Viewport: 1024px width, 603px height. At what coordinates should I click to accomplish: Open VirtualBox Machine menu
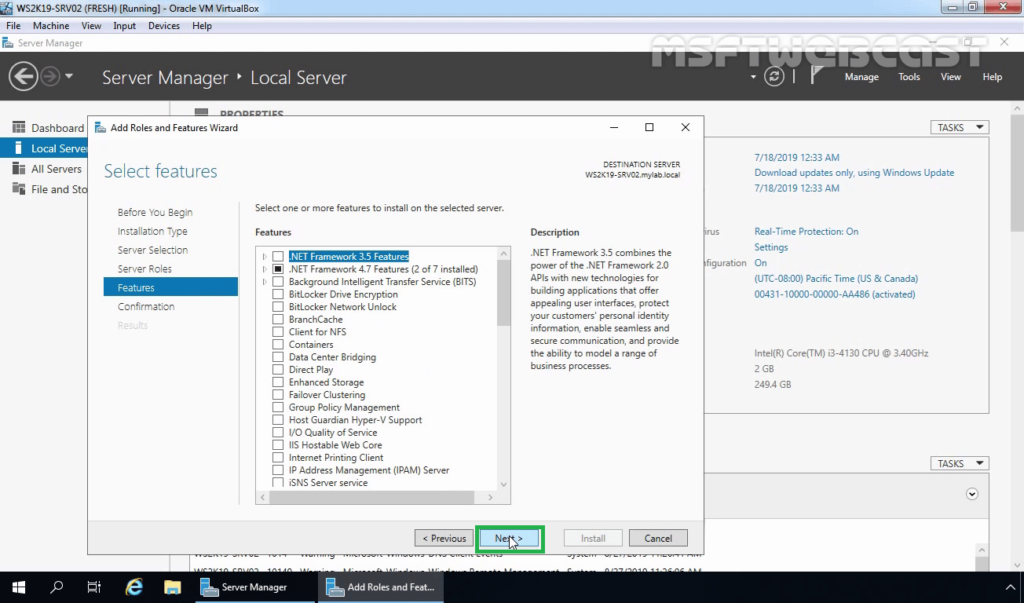pyautogui.click(x=51, y=25)
